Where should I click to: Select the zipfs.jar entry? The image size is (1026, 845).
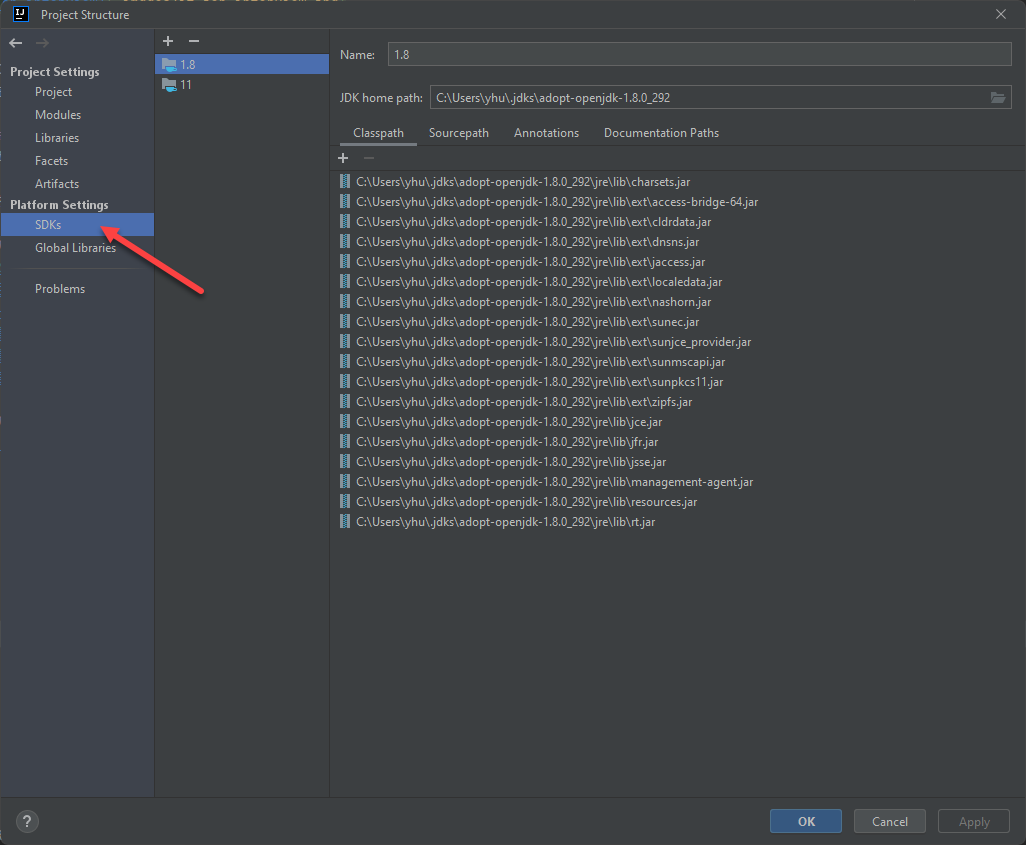coord(516,401)
